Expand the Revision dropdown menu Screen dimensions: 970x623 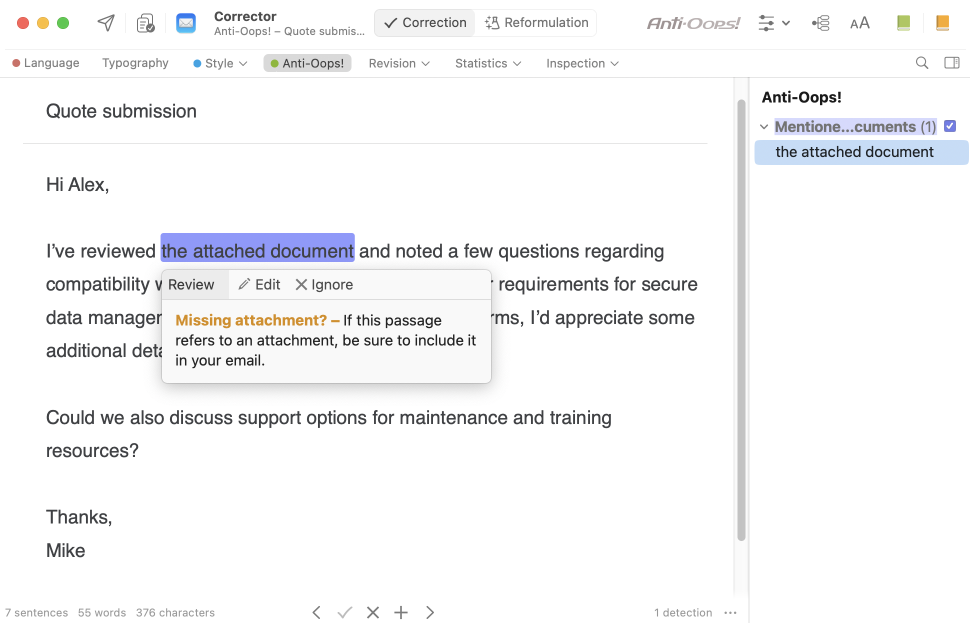pyautogui.click(x=399, y=63)
